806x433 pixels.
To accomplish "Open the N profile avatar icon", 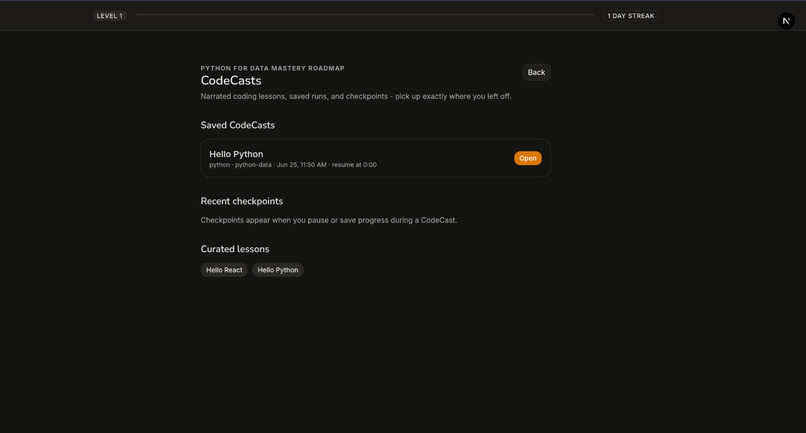I will tap(786, 21).
